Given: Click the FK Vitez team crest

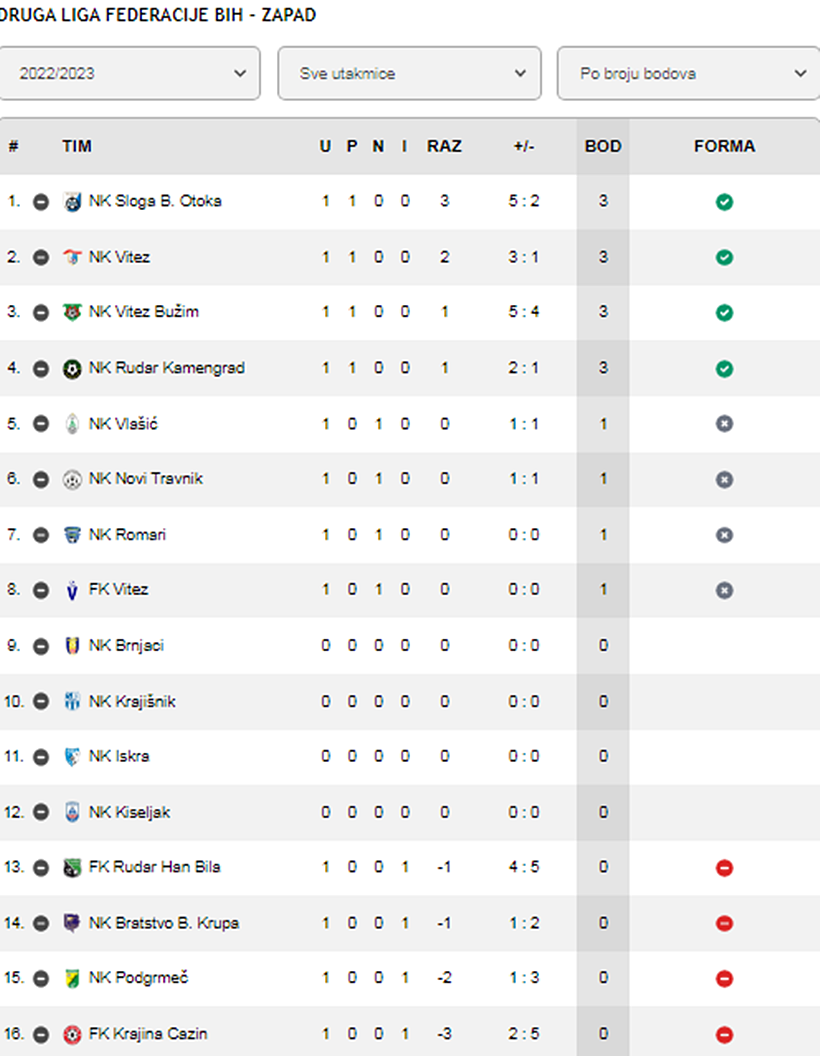Looking at the screenshot, I should pyautogui.click(x=72, y=590).
